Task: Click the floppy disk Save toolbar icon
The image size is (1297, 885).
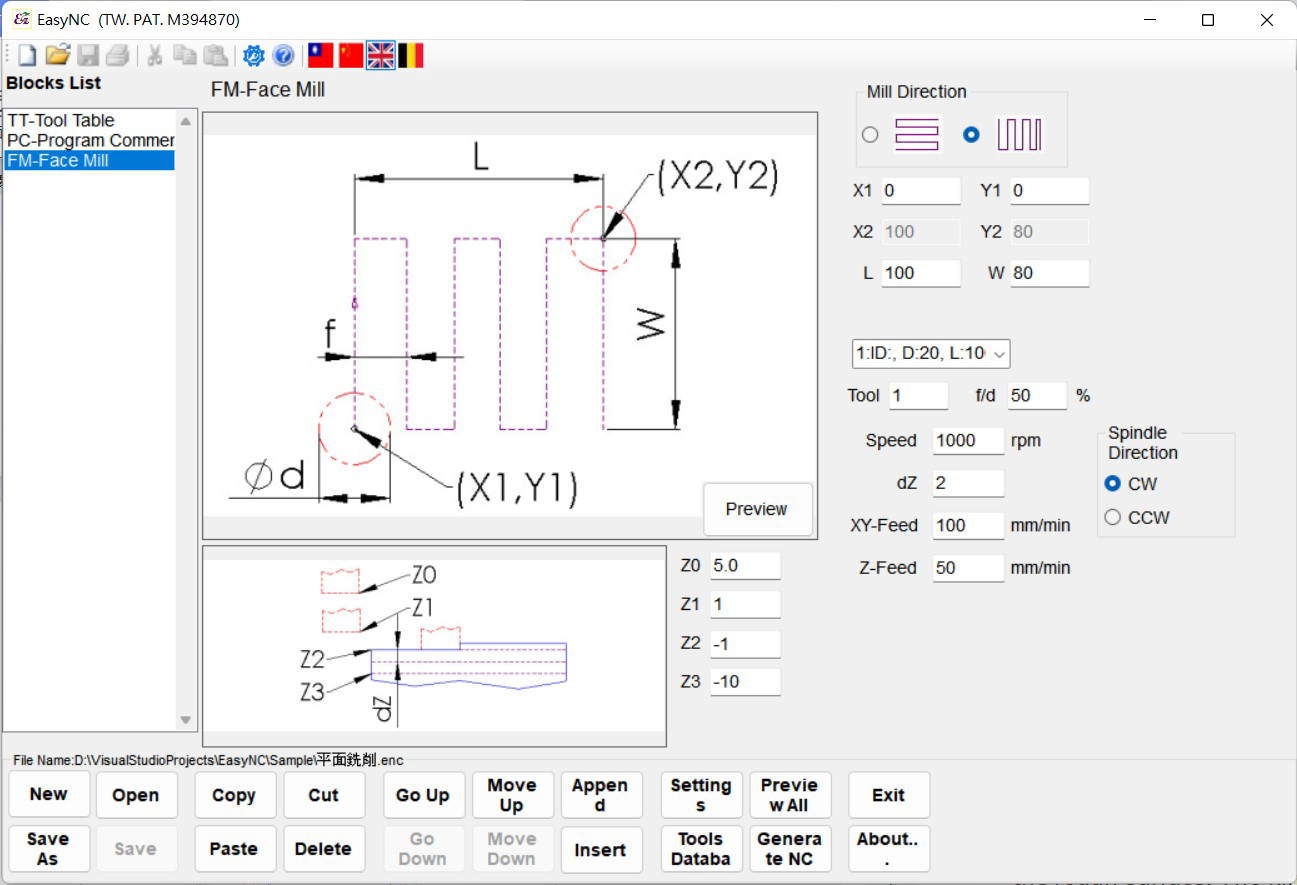Action: point(88,55)
